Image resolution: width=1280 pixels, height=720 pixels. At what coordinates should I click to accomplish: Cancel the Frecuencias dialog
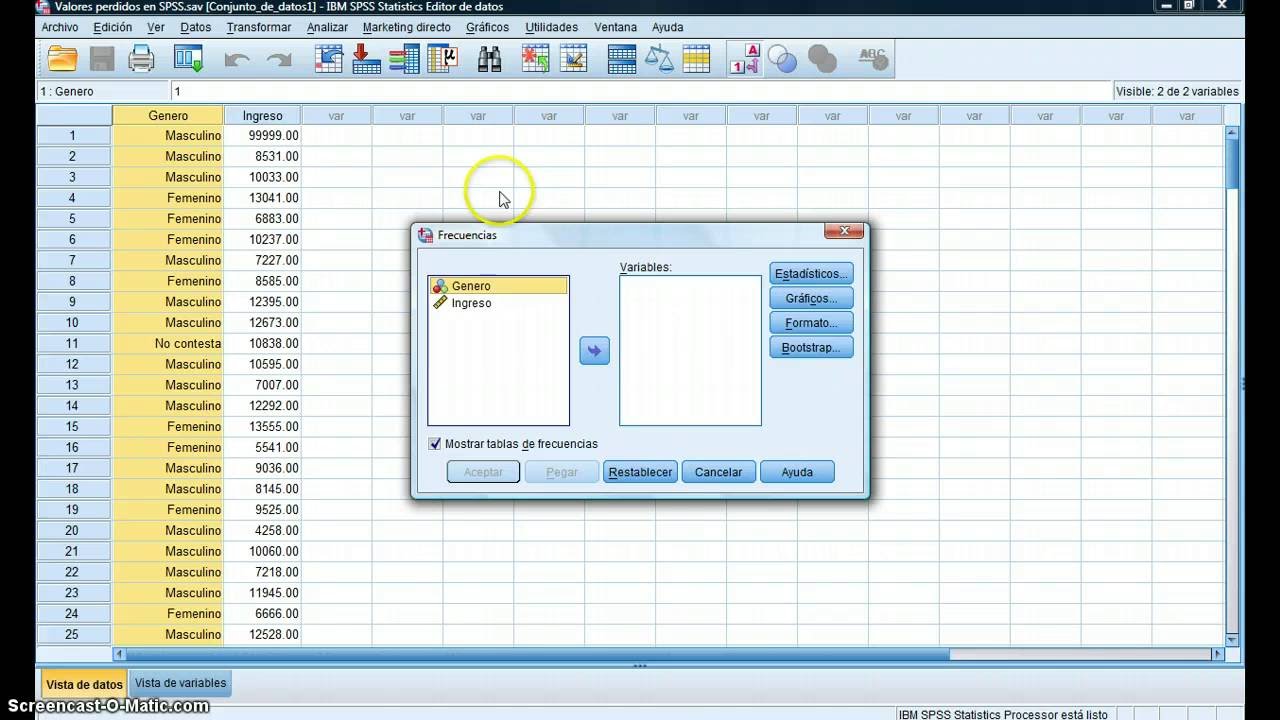pos(719,472)
